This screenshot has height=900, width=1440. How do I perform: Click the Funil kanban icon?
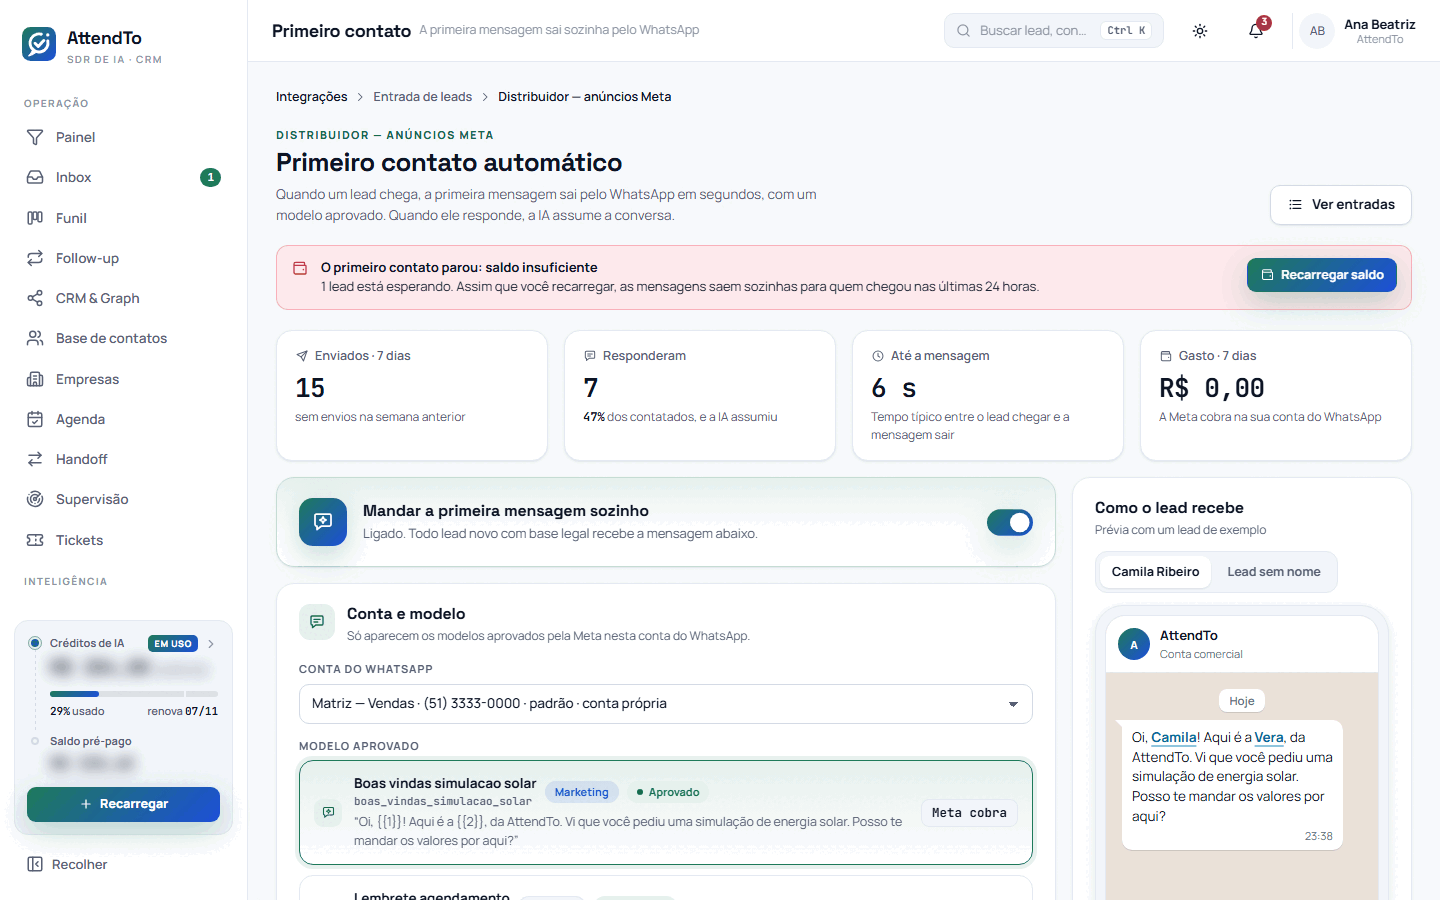click(x=35, y=218)
